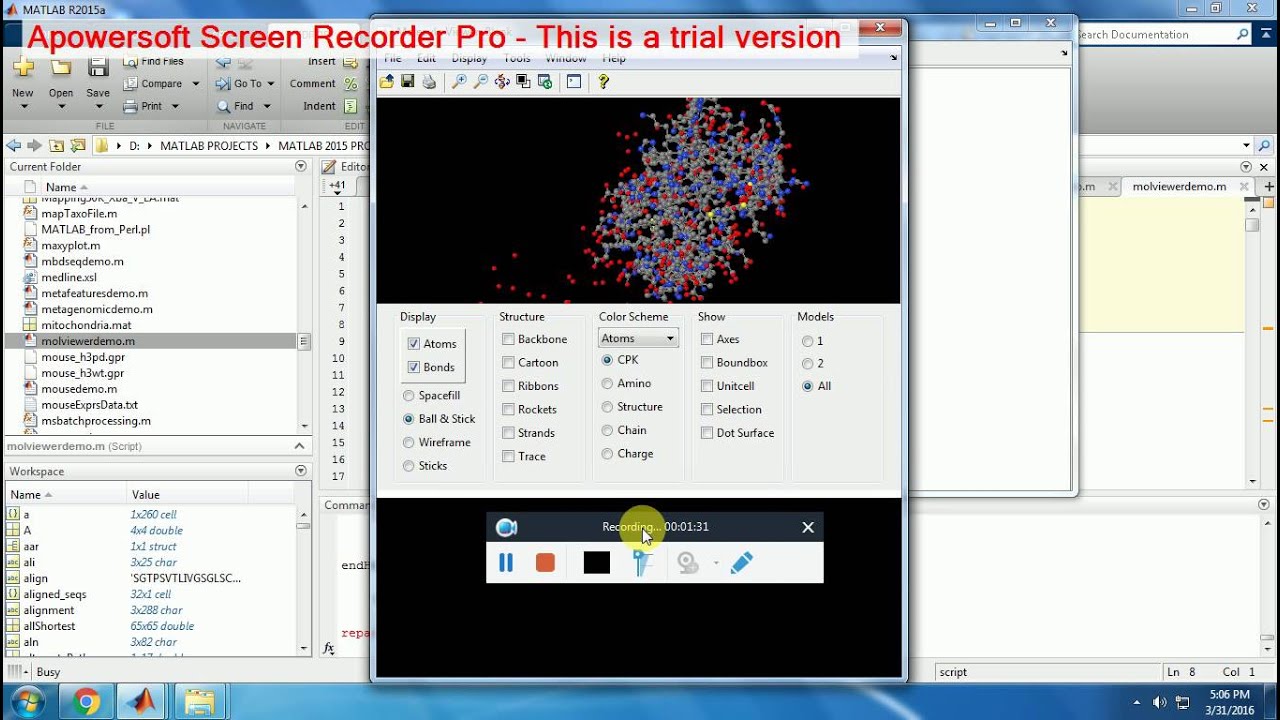Image resolution: width=1280 pixels, height=720 pixels.
Task: Expand the New dropdown arrow in MATLAB
Action: tap(23, 106)
